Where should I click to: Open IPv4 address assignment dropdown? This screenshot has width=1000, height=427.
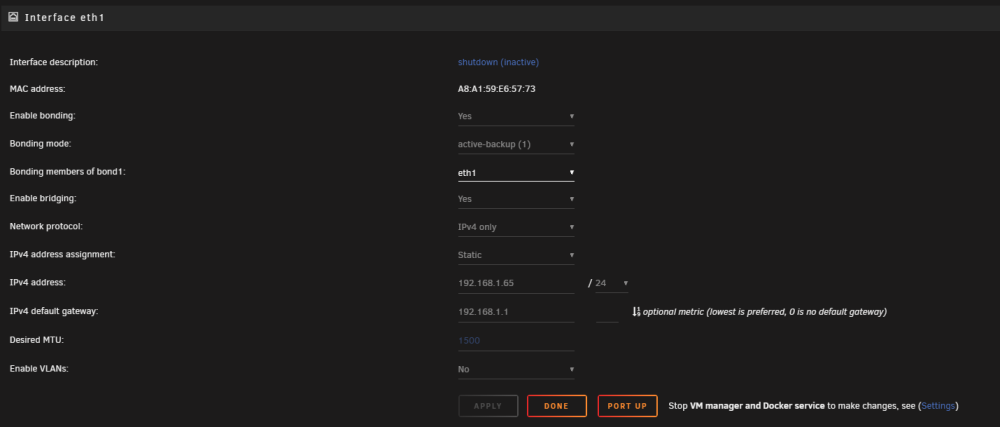pyautogui.click(x=516, y=256)
